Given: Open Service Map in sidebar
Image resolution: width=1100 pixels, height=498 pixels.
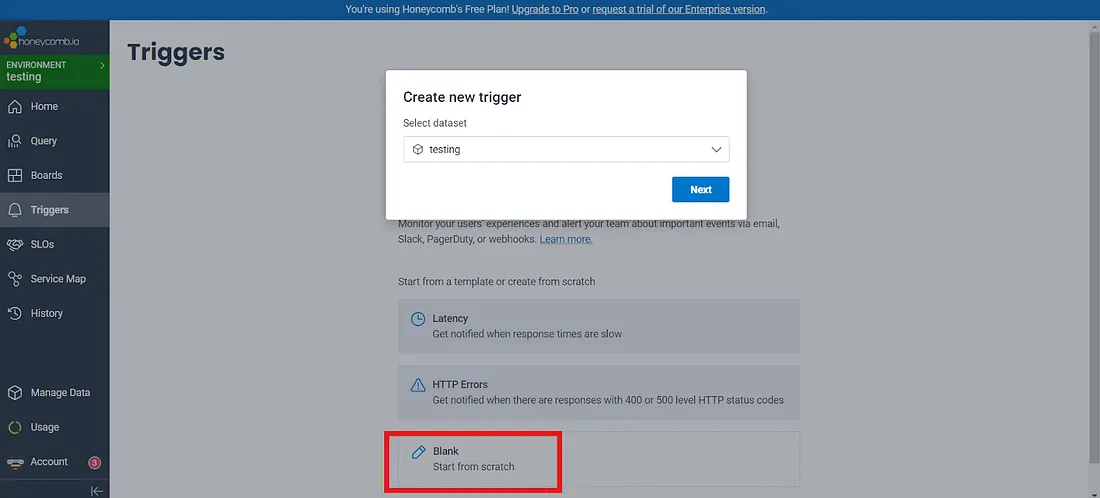Looking at the screenshot, I should tap(57, 279).
